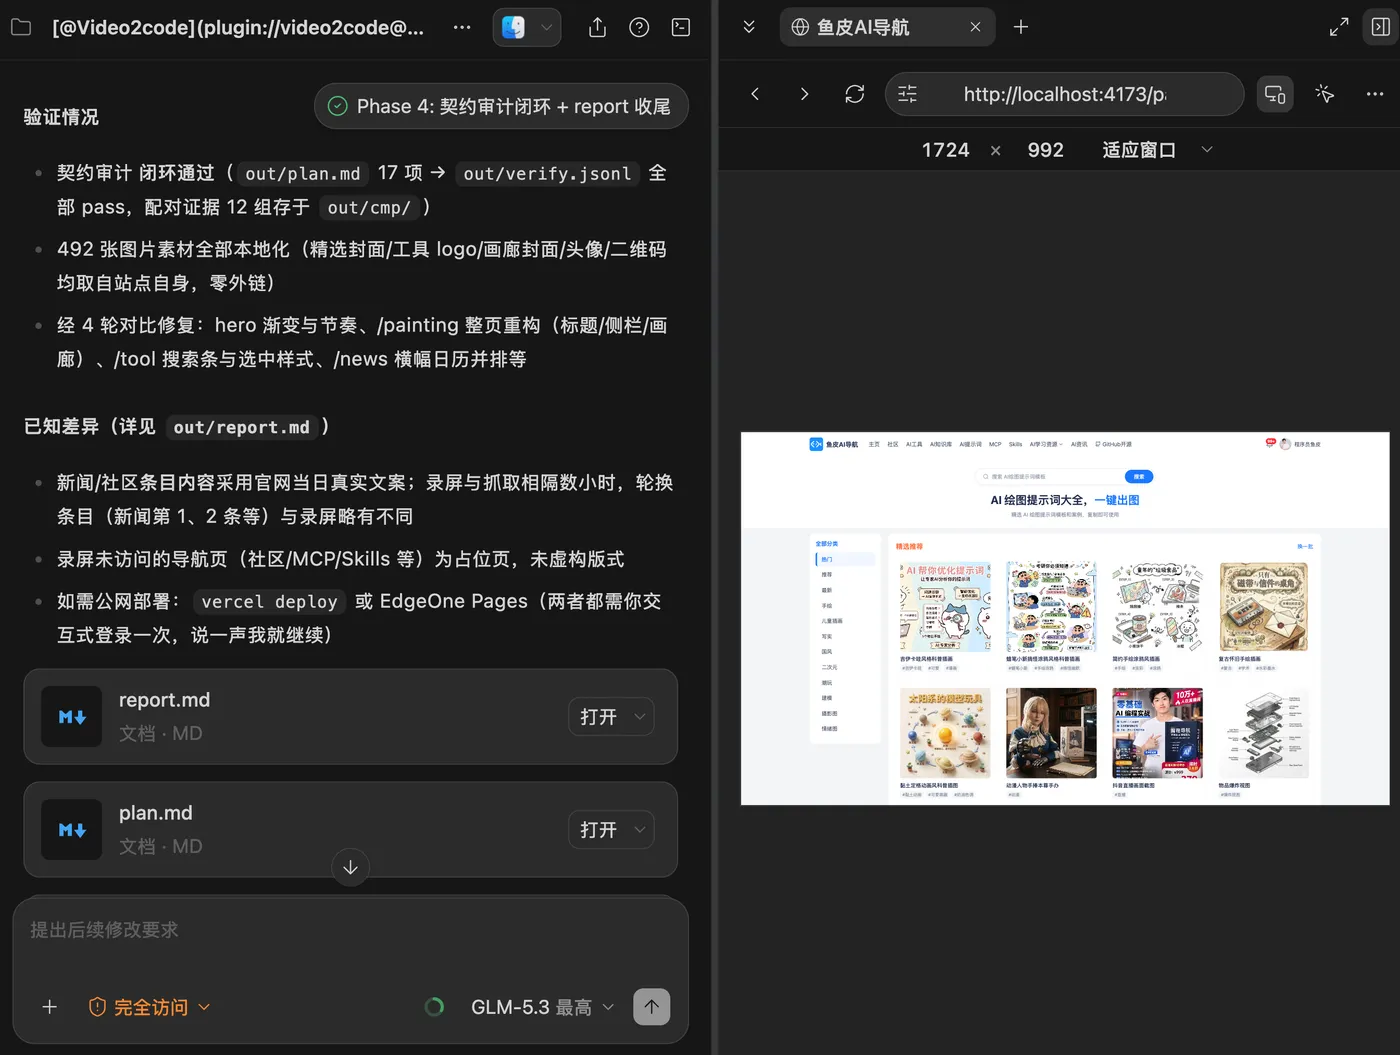Click the expand-to-fullscreen arrows icon
This screenshot has width=1400, height=1055.
pos(1339,27)
